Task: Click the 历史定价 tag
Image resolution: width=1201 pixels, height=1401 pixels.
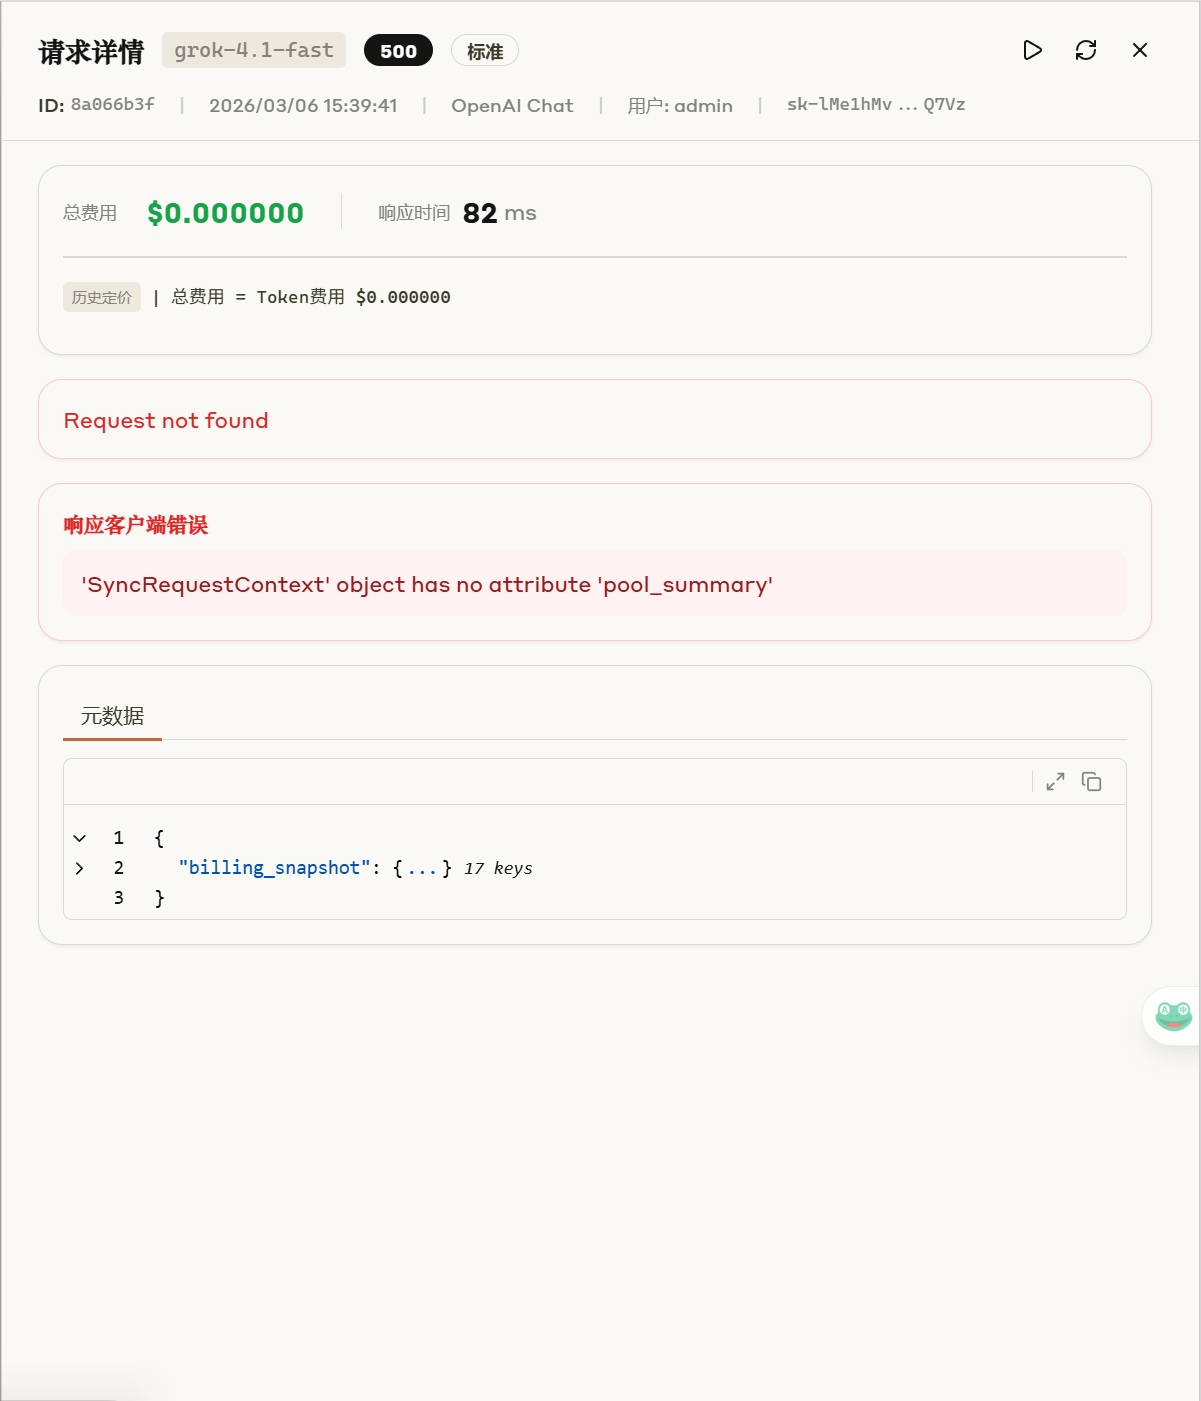Action: (102, 297)
